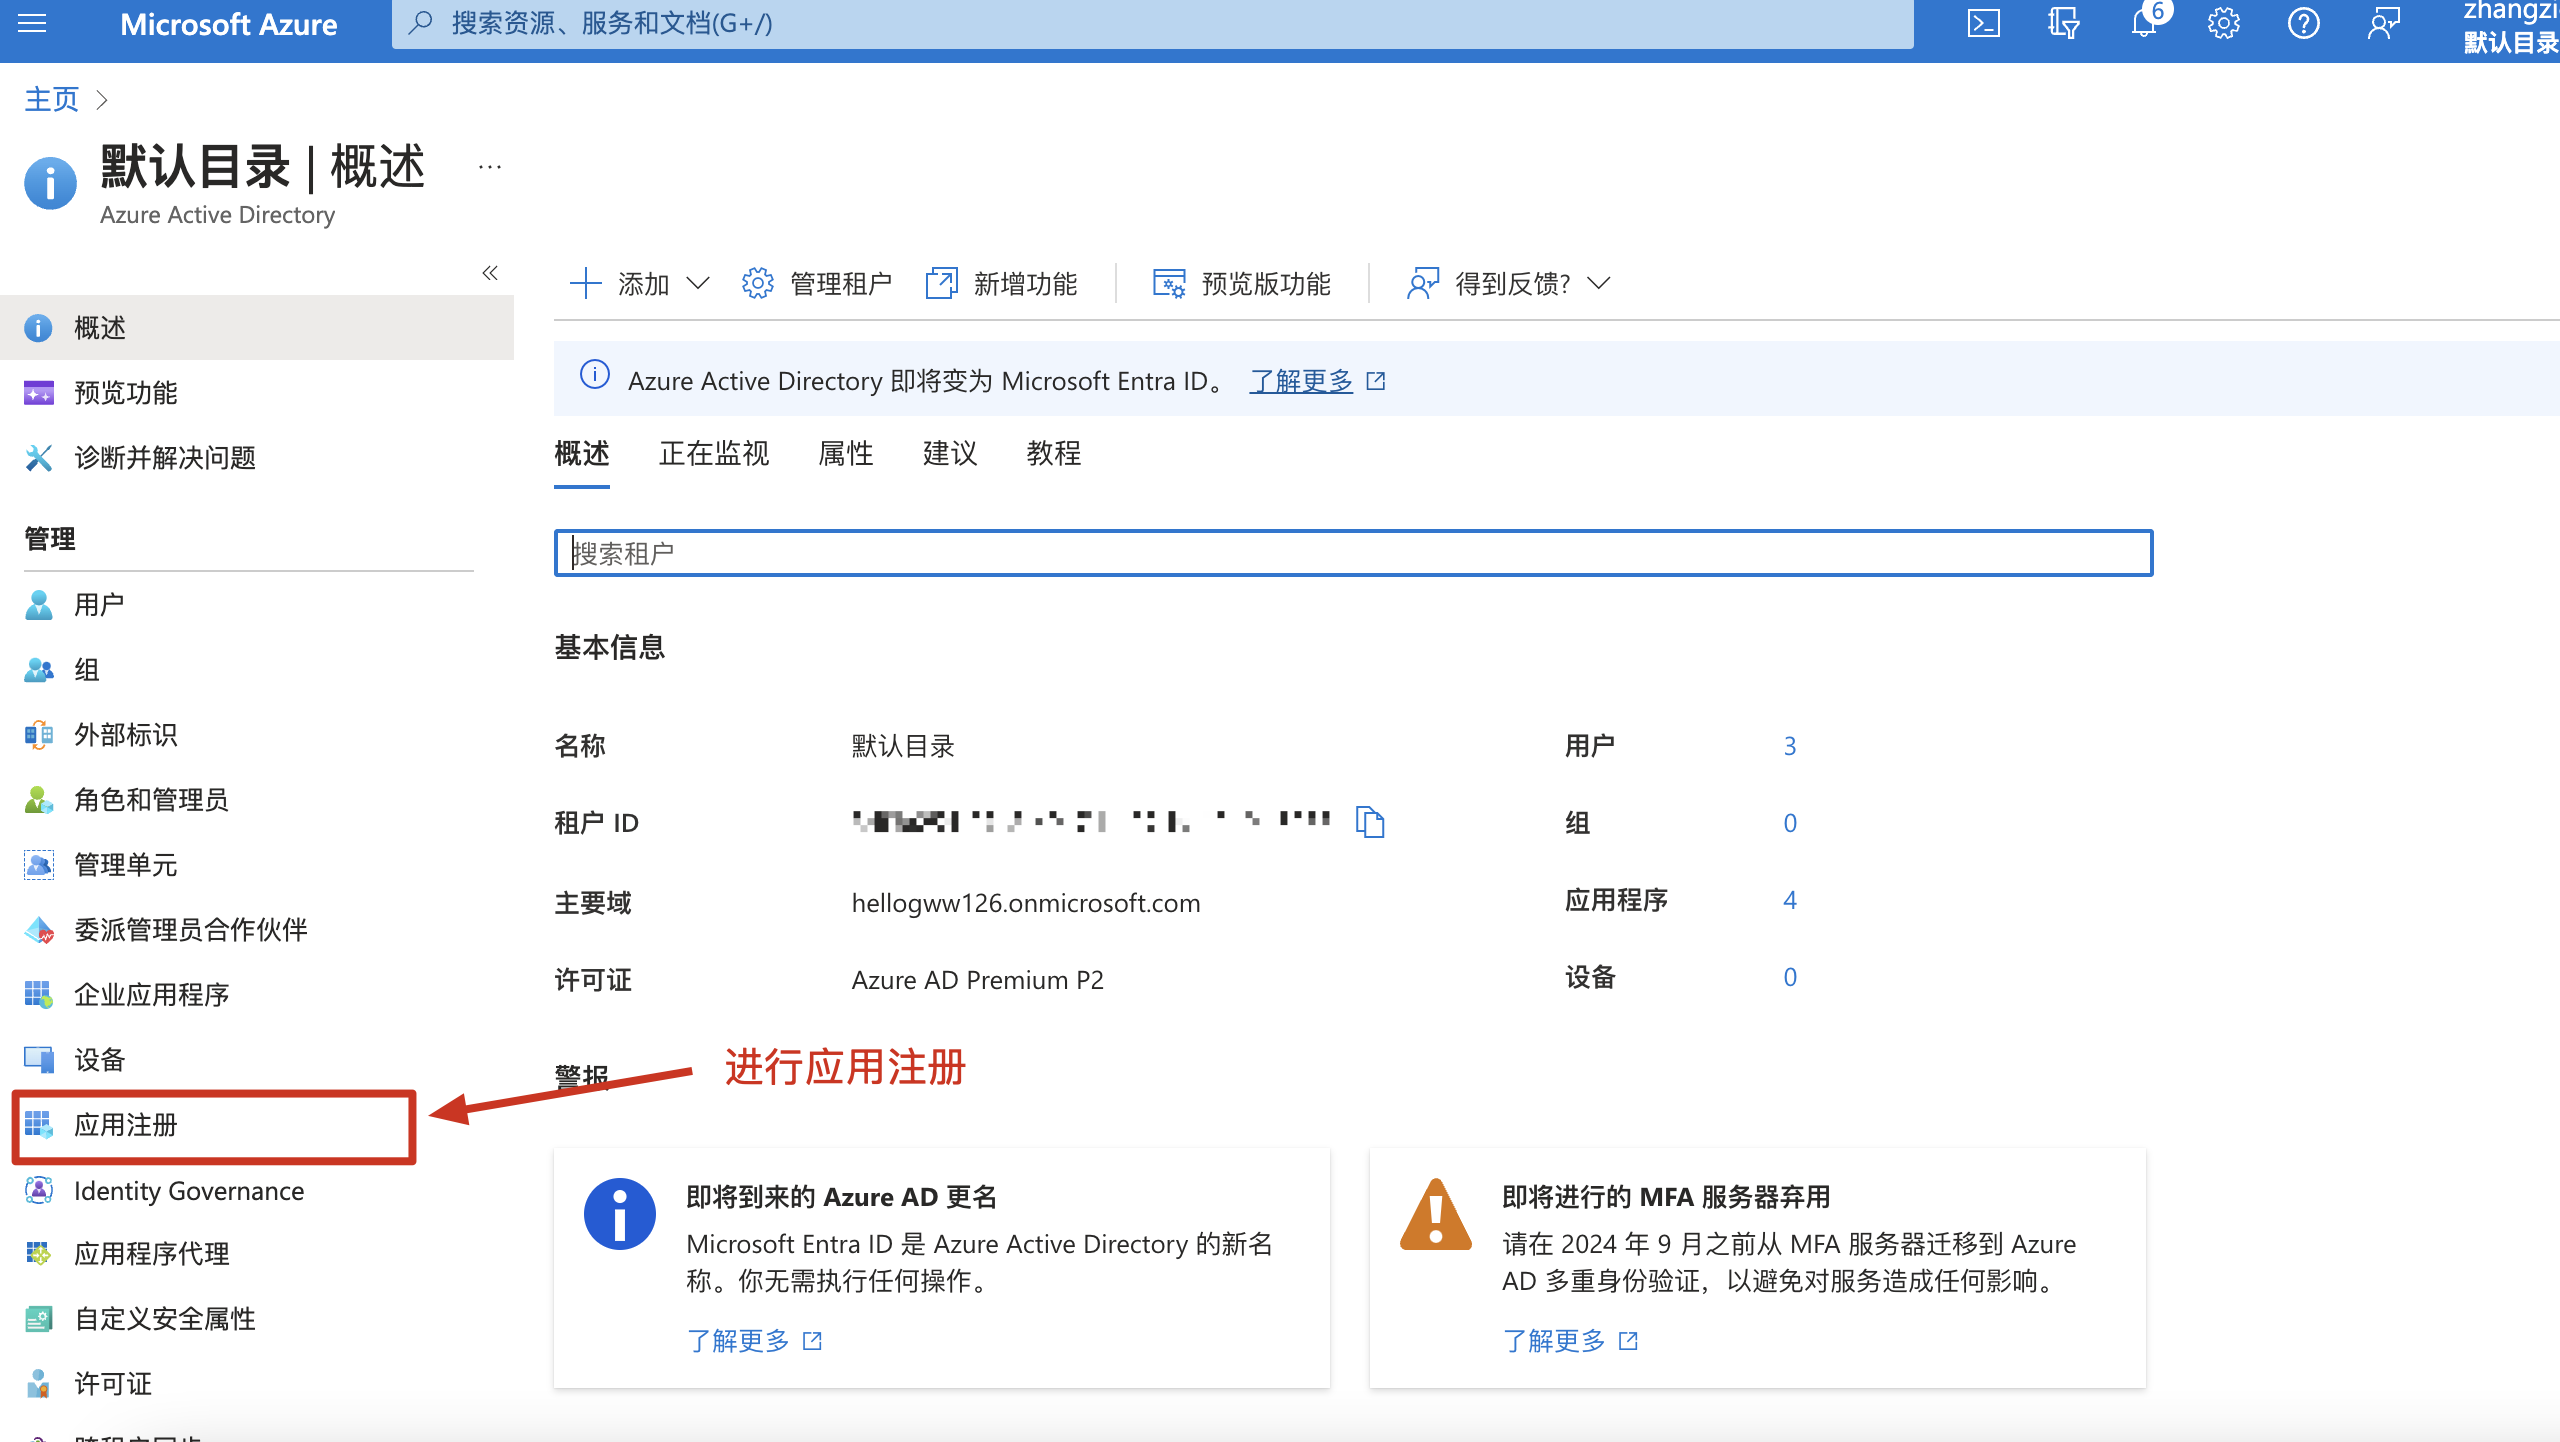
Task: Open 了解更多 under MFA 服务器弃用 card
Action: pos(1554,1341)
